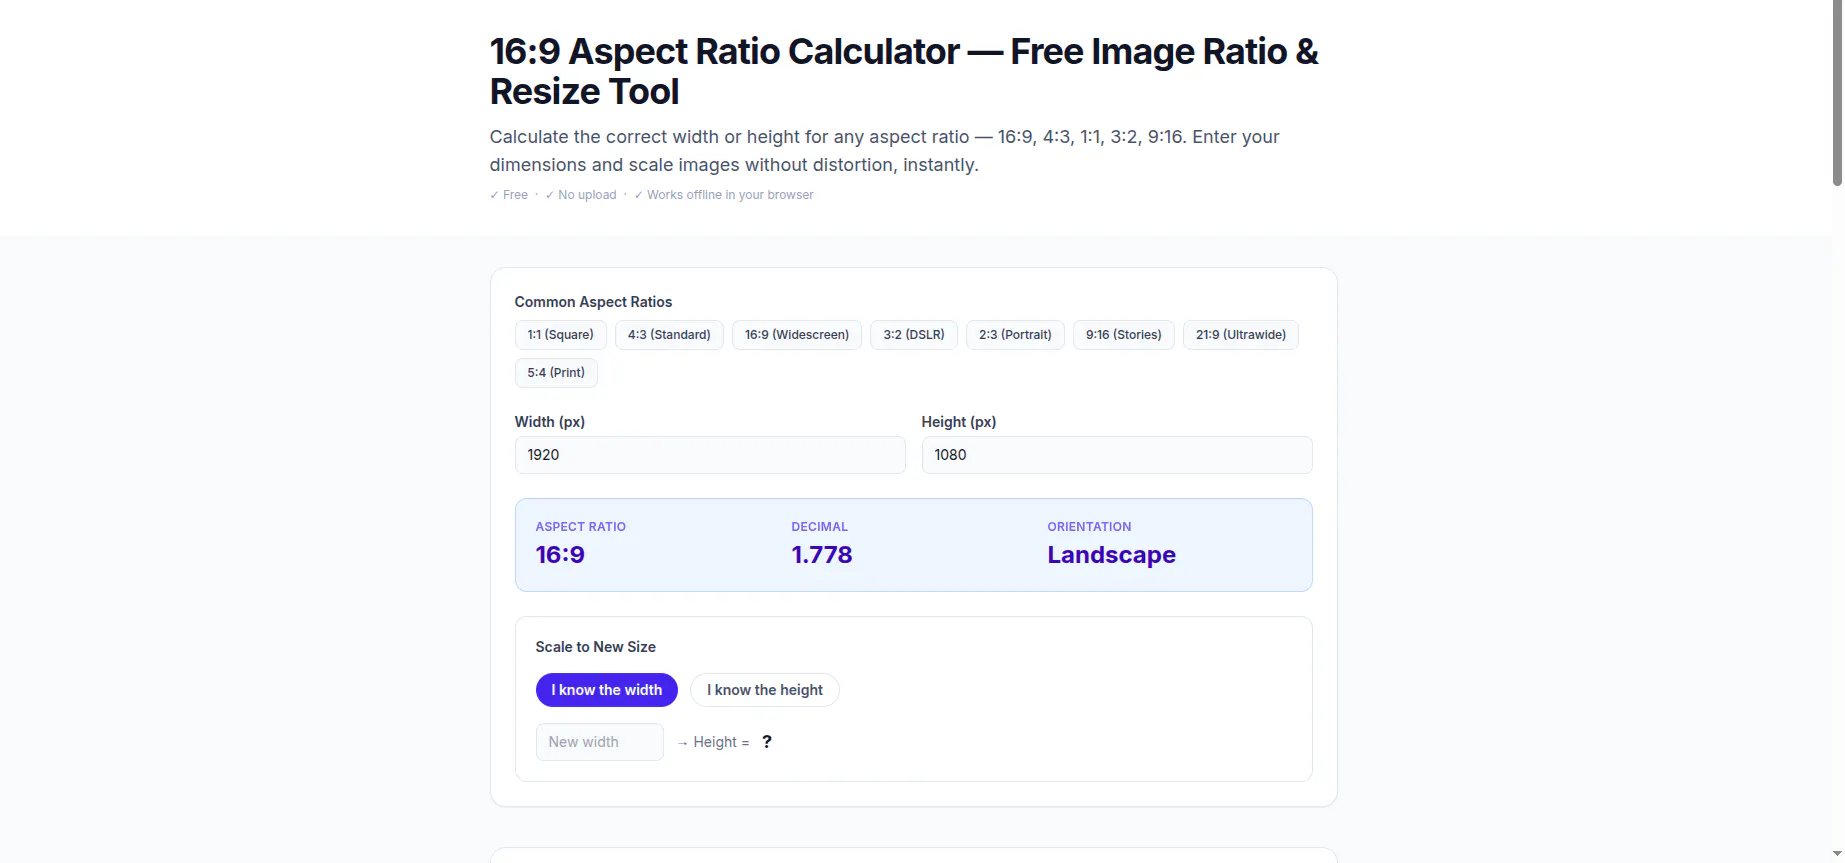Pick the 16:9 (Widescreen) preset
1845x863 pixels.
[797, 335]
